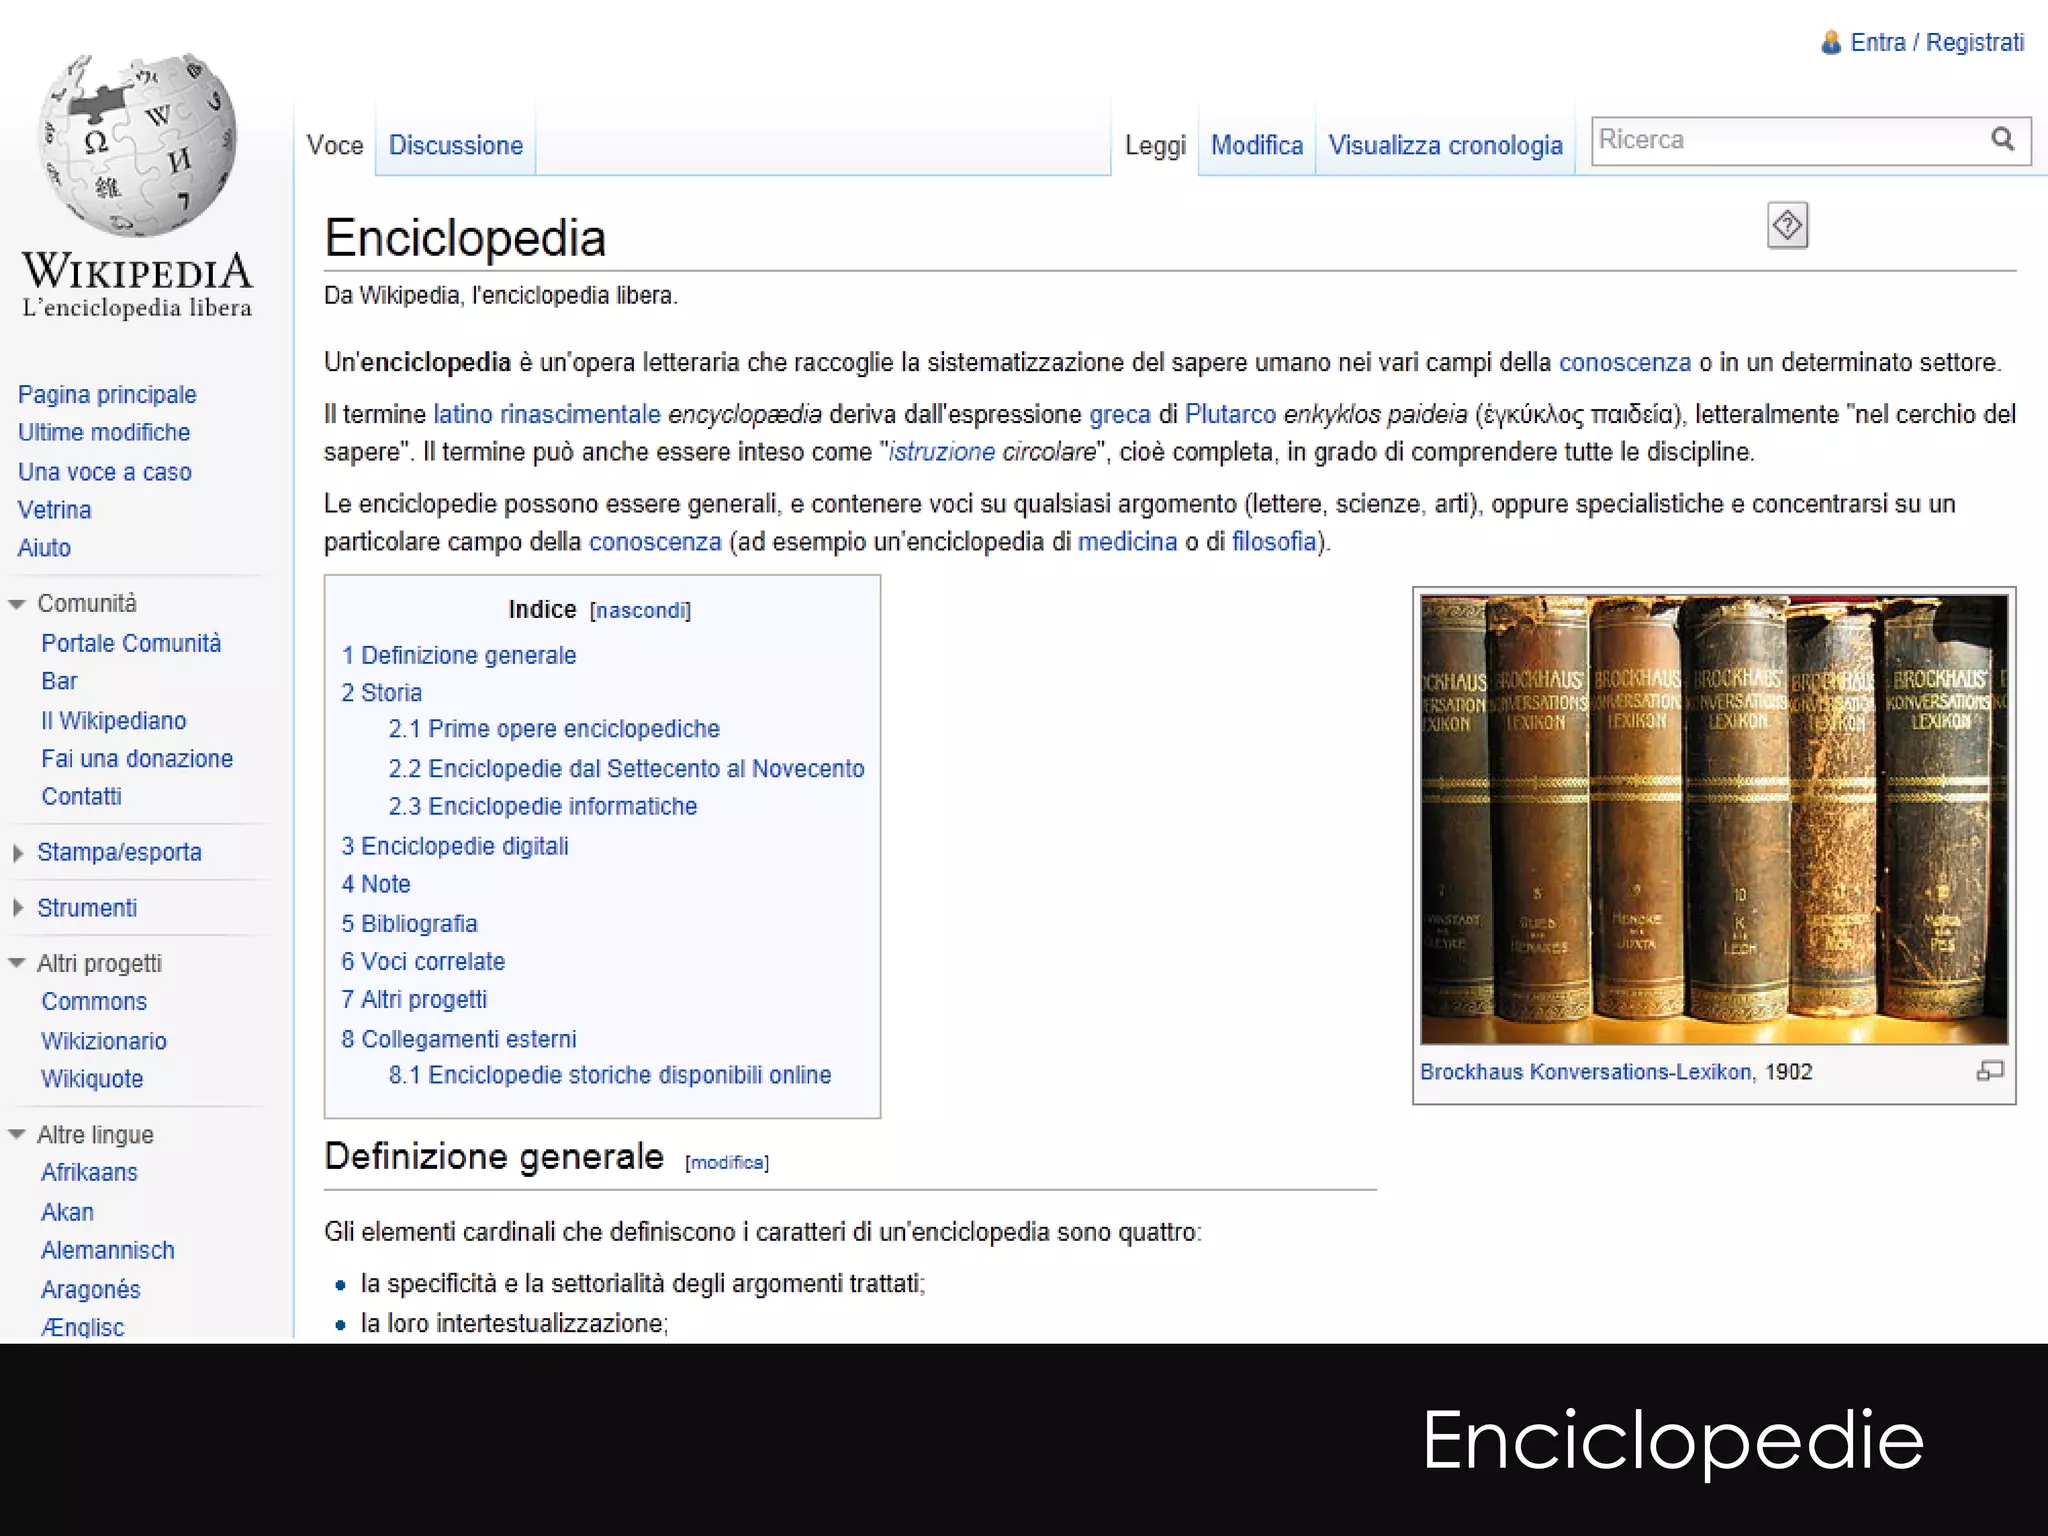Open the greca link
The height and width of the screenshot is (1536, 2048).
(x=1120, y=415)
